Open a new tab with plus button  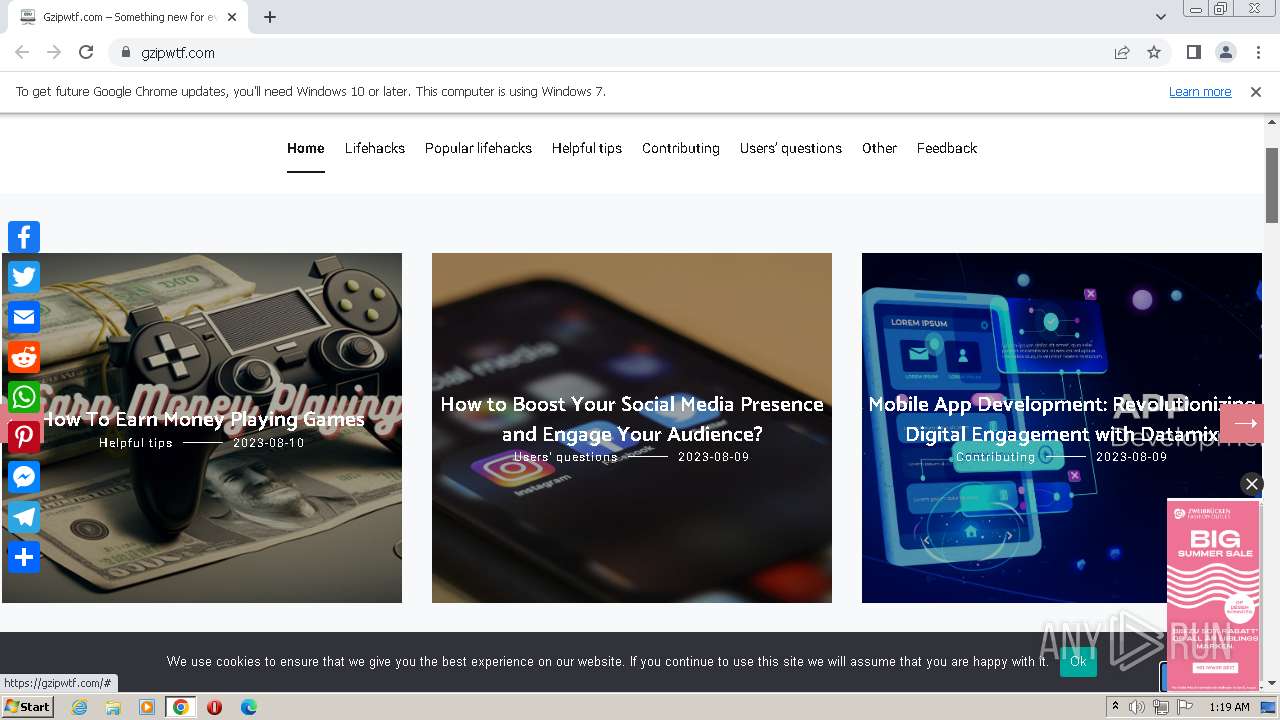pos(270,17)
